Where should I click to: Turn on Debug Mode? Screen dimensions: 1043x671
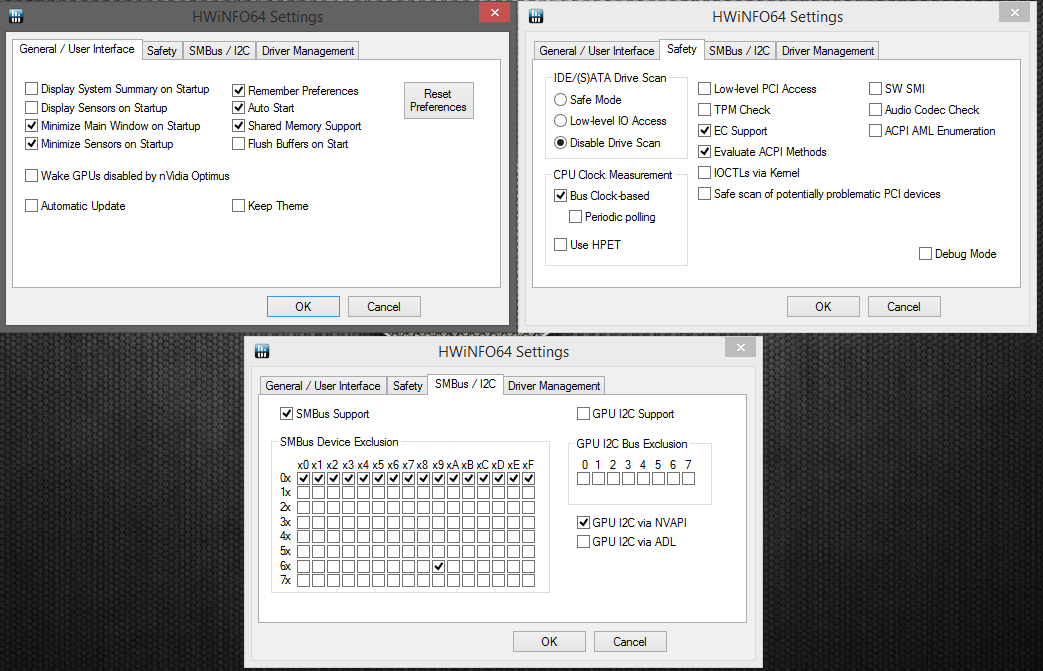click(957, 253)
